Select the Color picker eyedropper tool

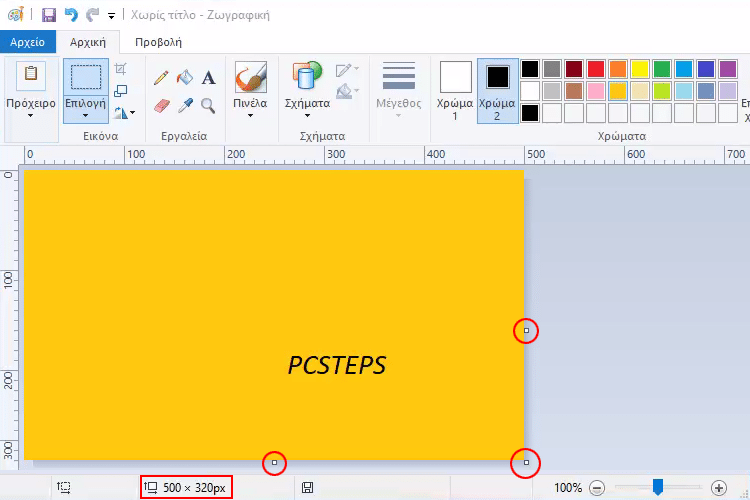(185, 105)
